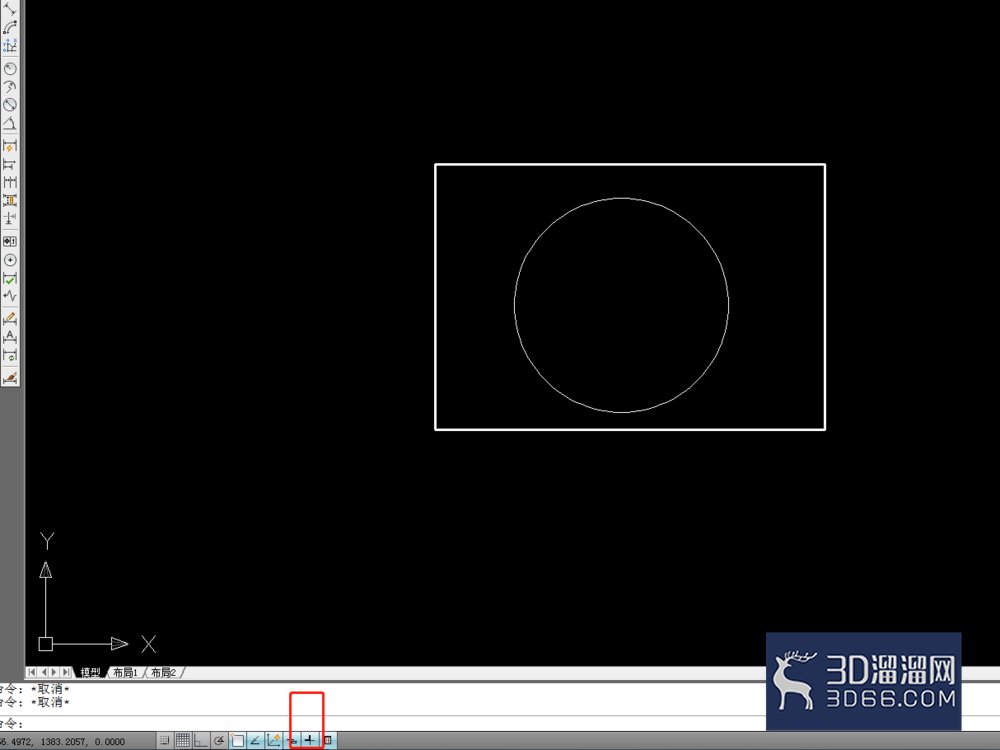Select the Baseline dimension tool

click(10, 165)
